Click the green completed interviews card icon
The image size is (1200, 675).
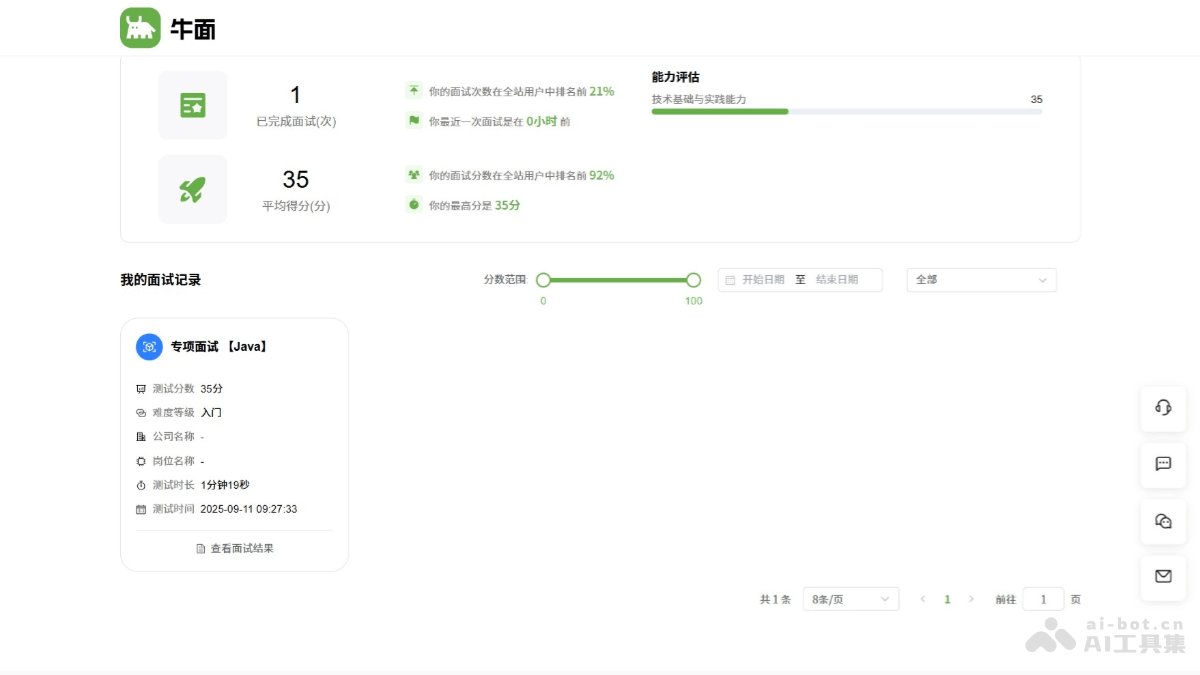(x=192, y=104)
